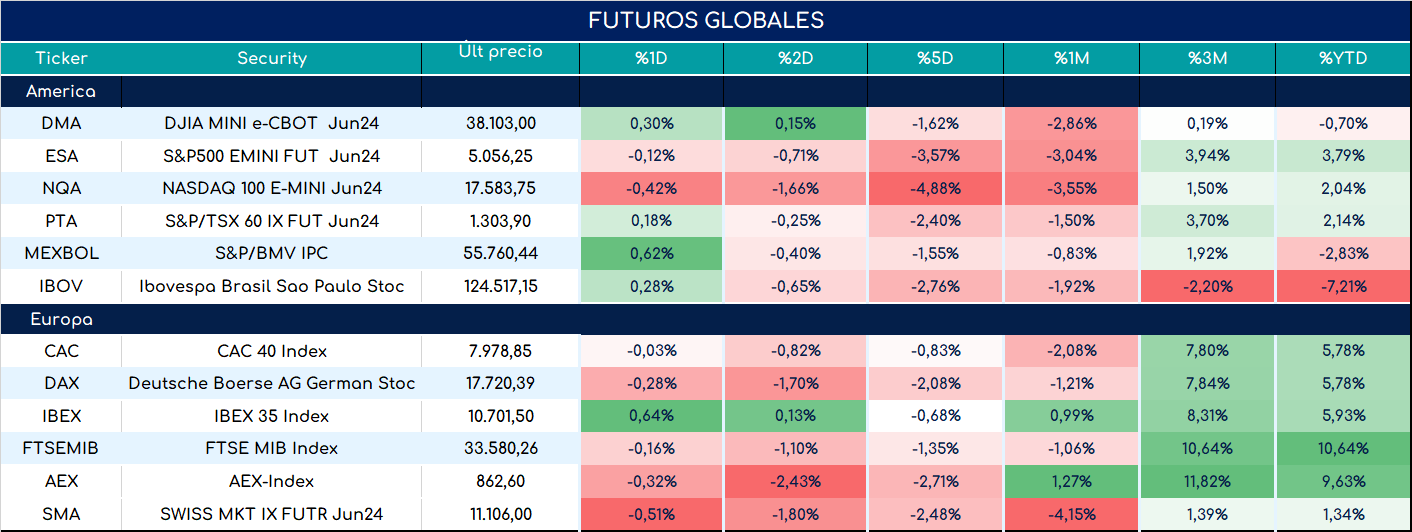Select the IBEX last price 10.701,50

coord(500,416)
